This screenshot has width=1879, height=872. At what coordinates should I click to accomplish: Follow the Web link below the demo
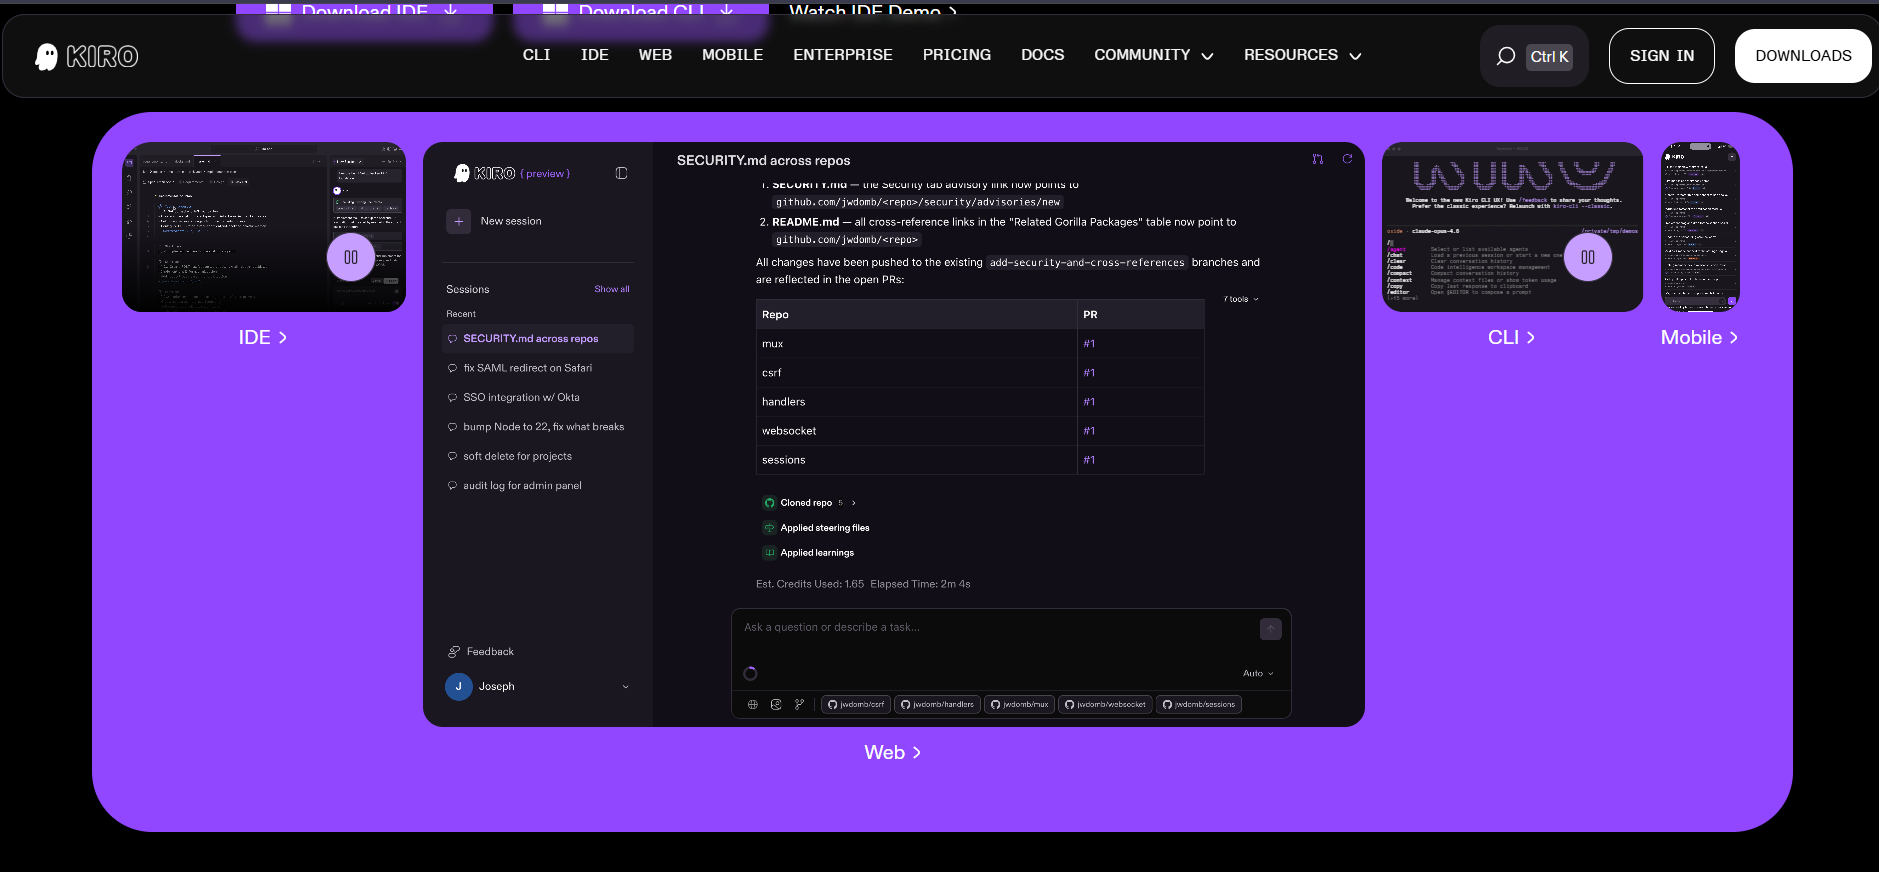pyautogui.click(x=893, y=753)
